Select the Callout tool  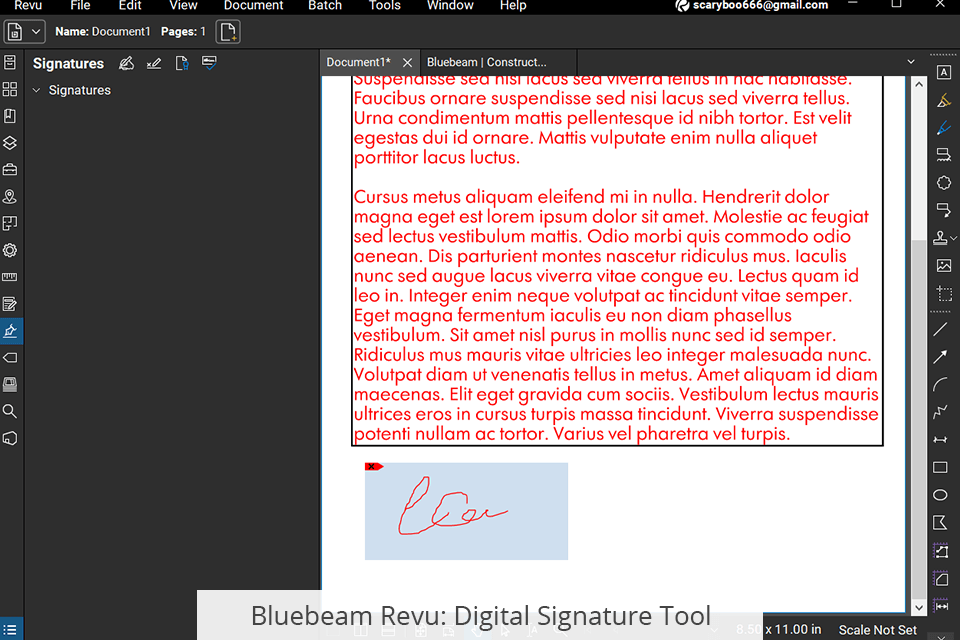click(x=943, y=210)
